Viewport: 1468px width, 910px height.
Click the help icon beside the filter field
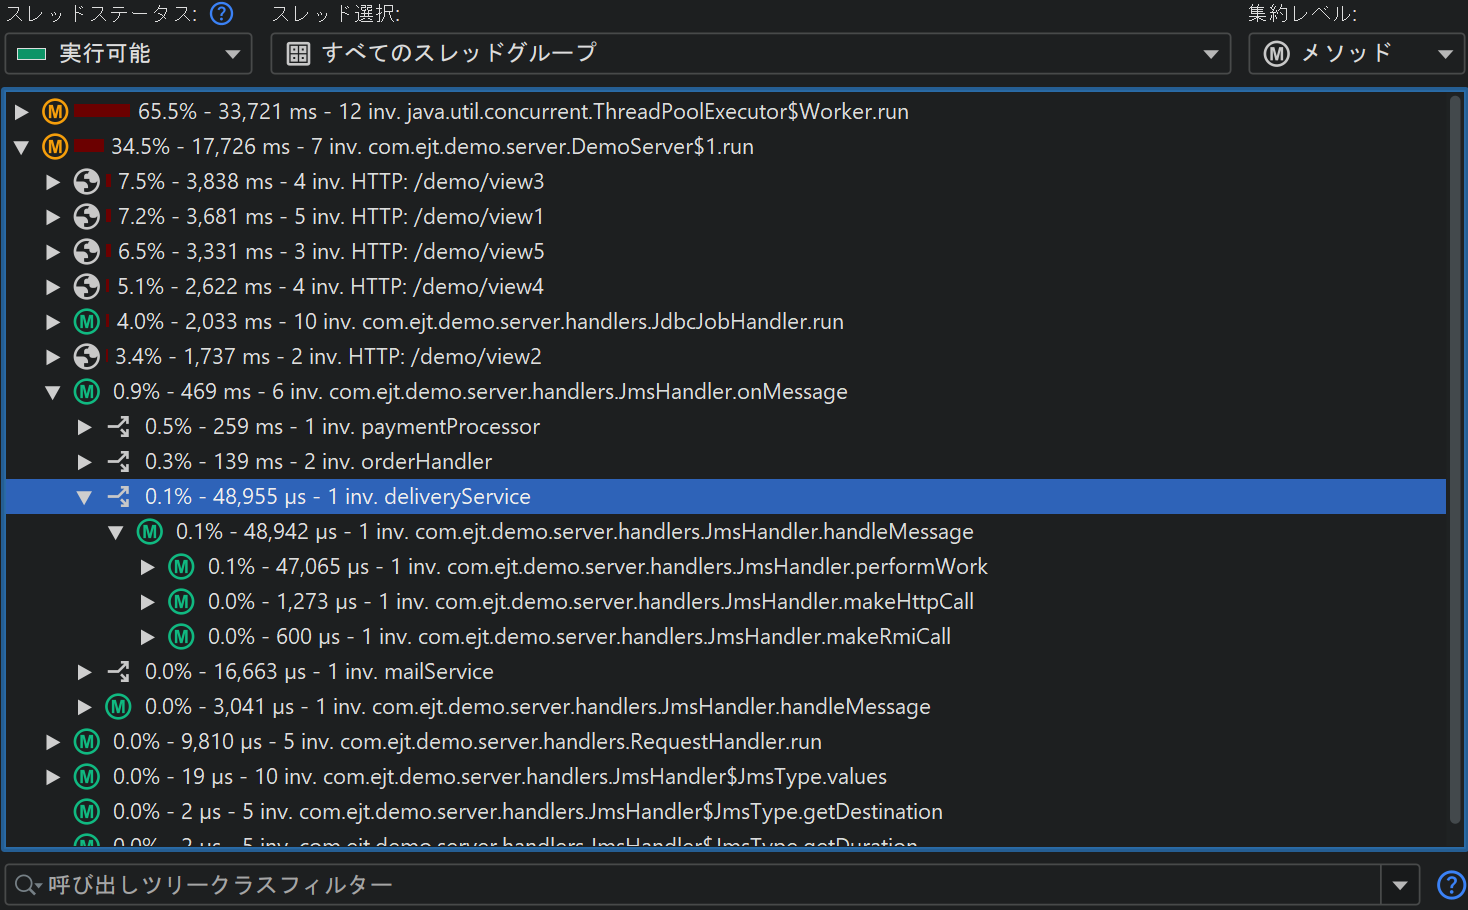click(x=1450, y=885)
